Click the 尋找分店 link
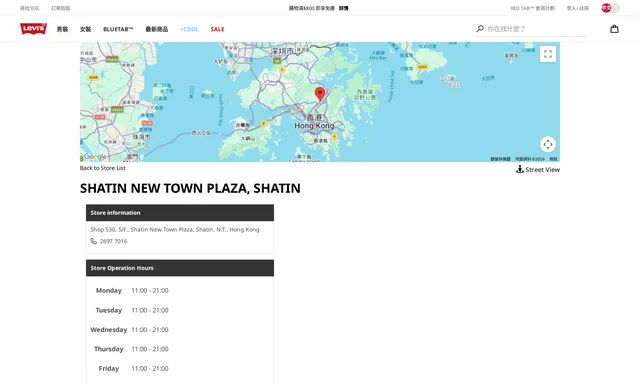 29,8
